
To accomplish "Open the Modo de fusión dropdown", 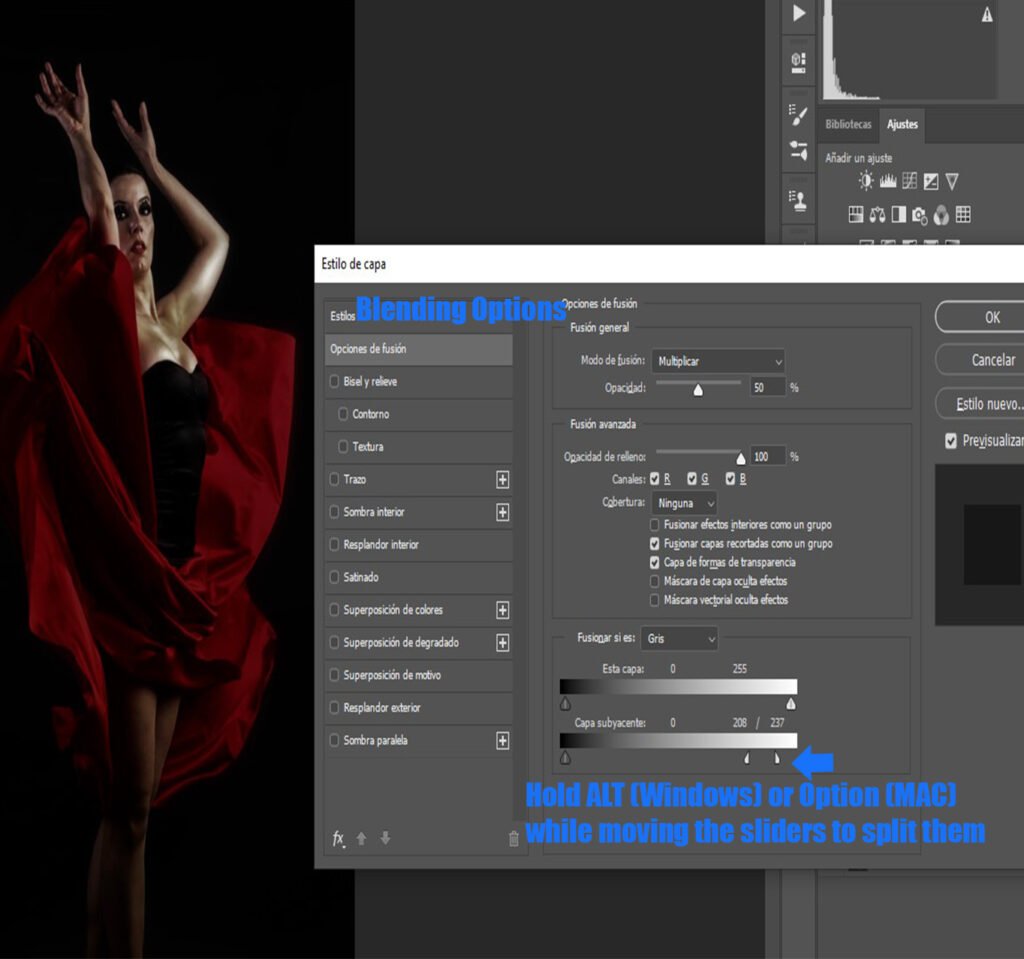I will (717, 361).
